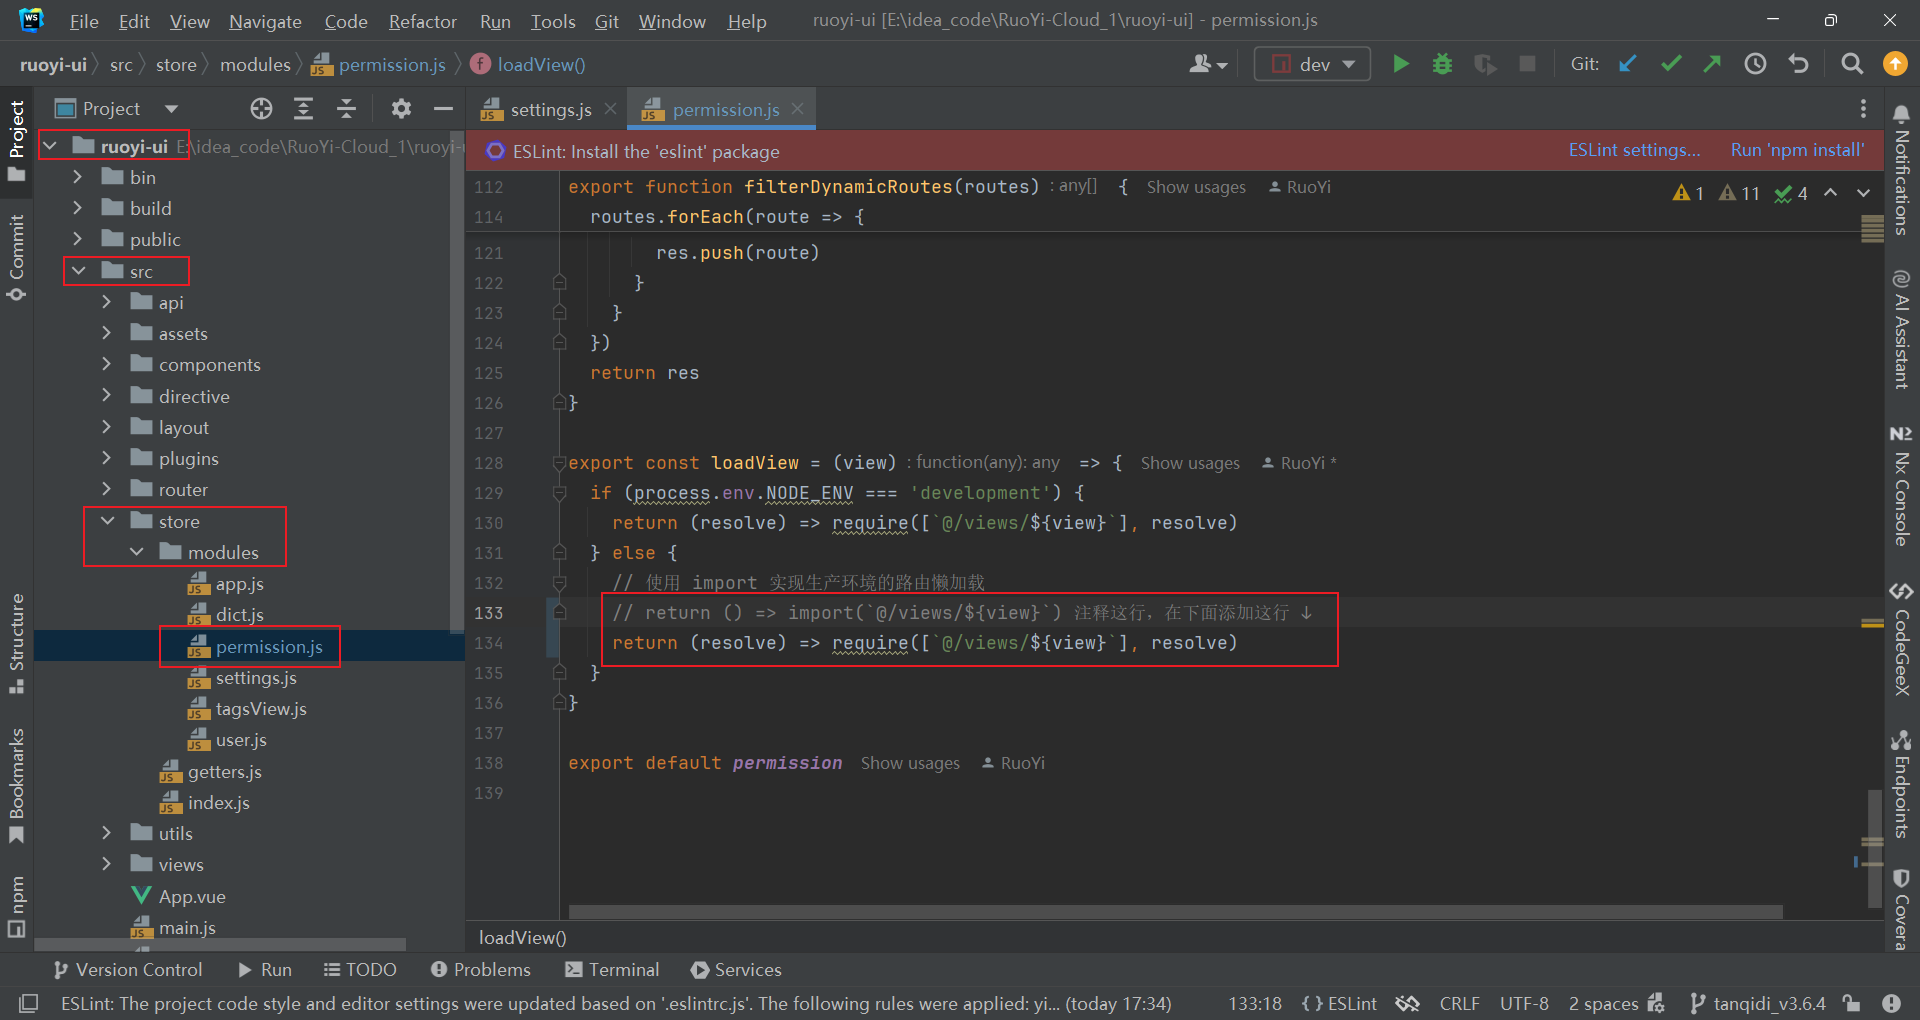Image resolution: width=1920 pixels, height=1020 pixels.
Task: Click Run 'npm install' link
Action: [x=1797, y=150]
